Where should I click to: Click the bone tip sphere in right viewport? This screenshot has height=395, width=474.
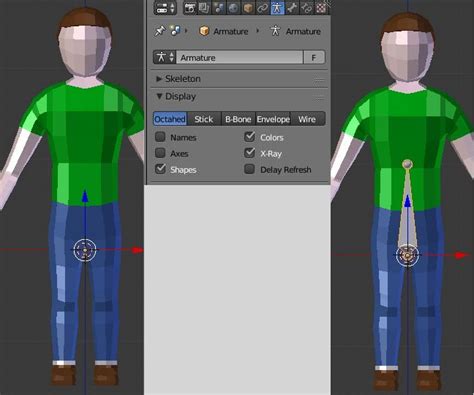click(407, 164)
